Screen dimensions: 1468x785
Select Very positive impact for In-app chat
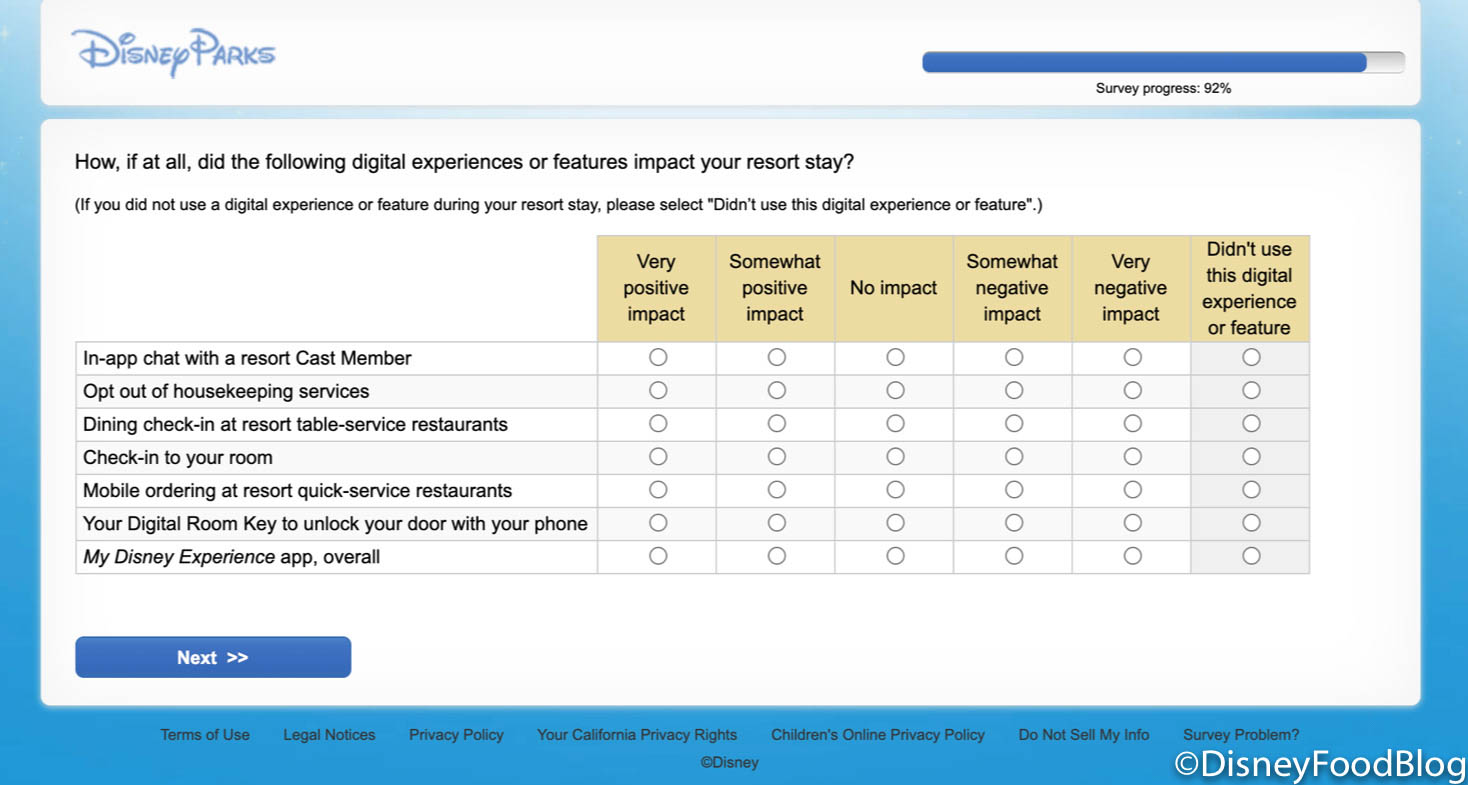pyautogui.click(x=658, y=358)
